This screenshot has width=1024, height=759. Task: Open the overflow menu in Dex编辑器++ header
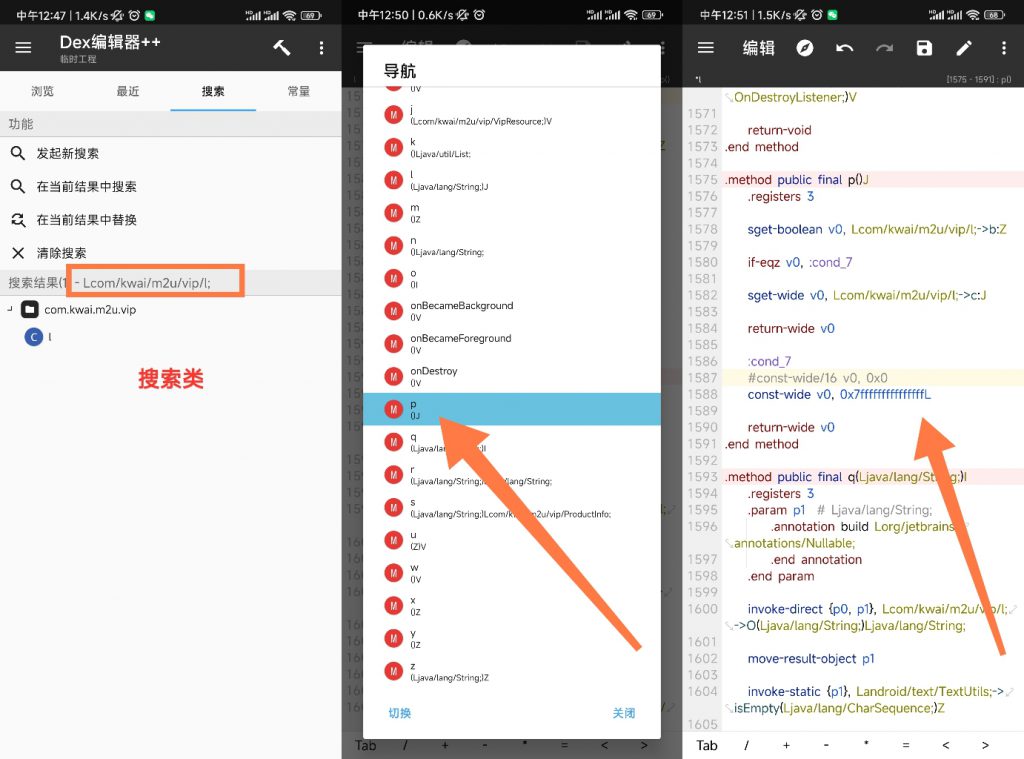click(x=321, y=48)
